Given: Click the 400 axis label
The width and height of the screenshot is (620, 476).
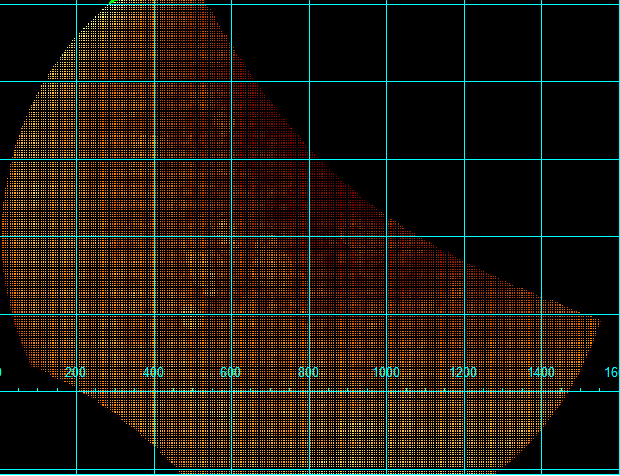Looking at the screenshot, I should pos(152,372).
